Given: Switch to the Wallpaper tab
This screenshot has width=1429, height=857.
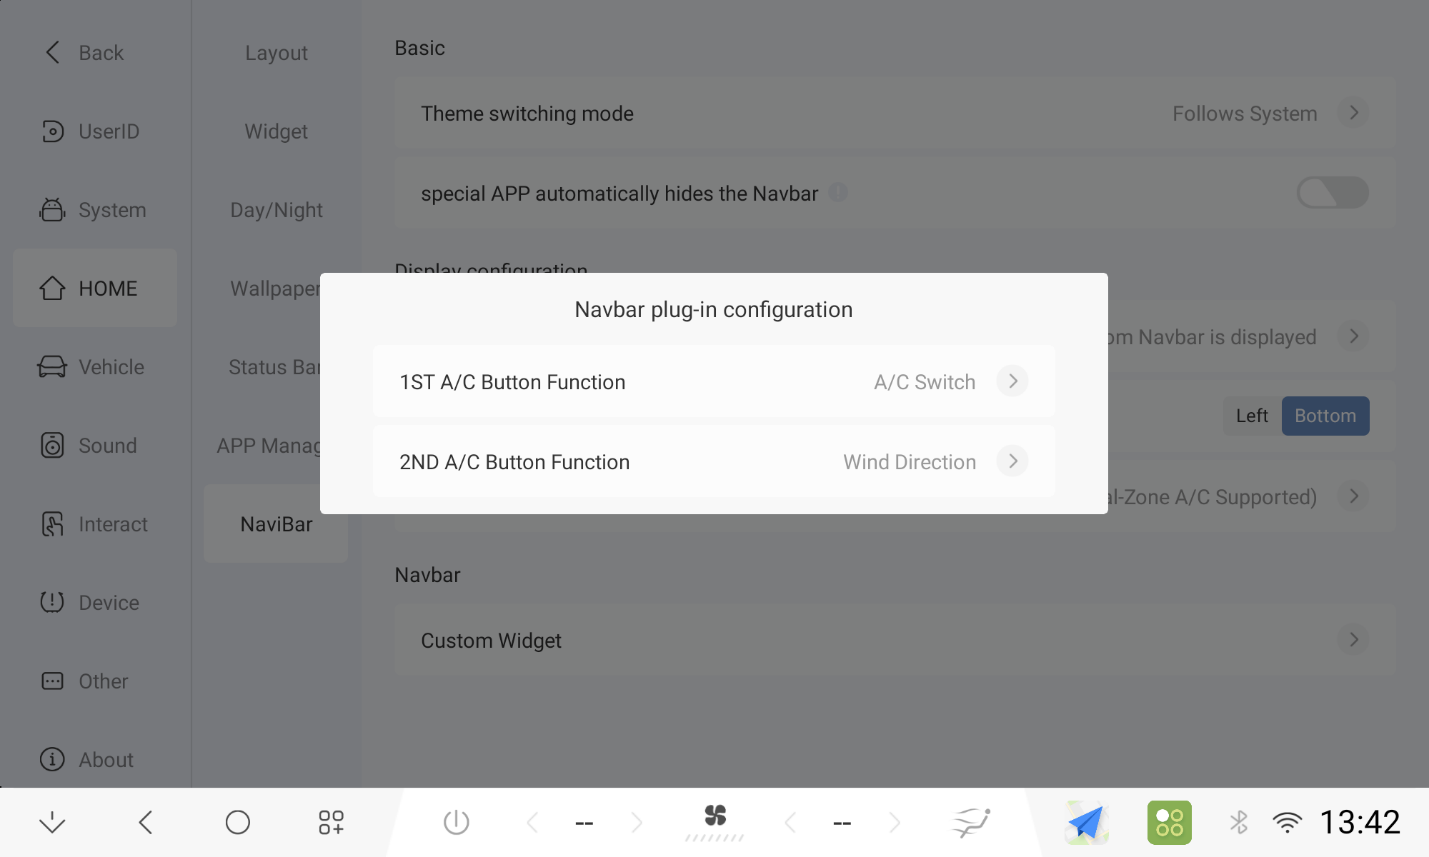Looking at the screenshot, I should tap(275, 288).
